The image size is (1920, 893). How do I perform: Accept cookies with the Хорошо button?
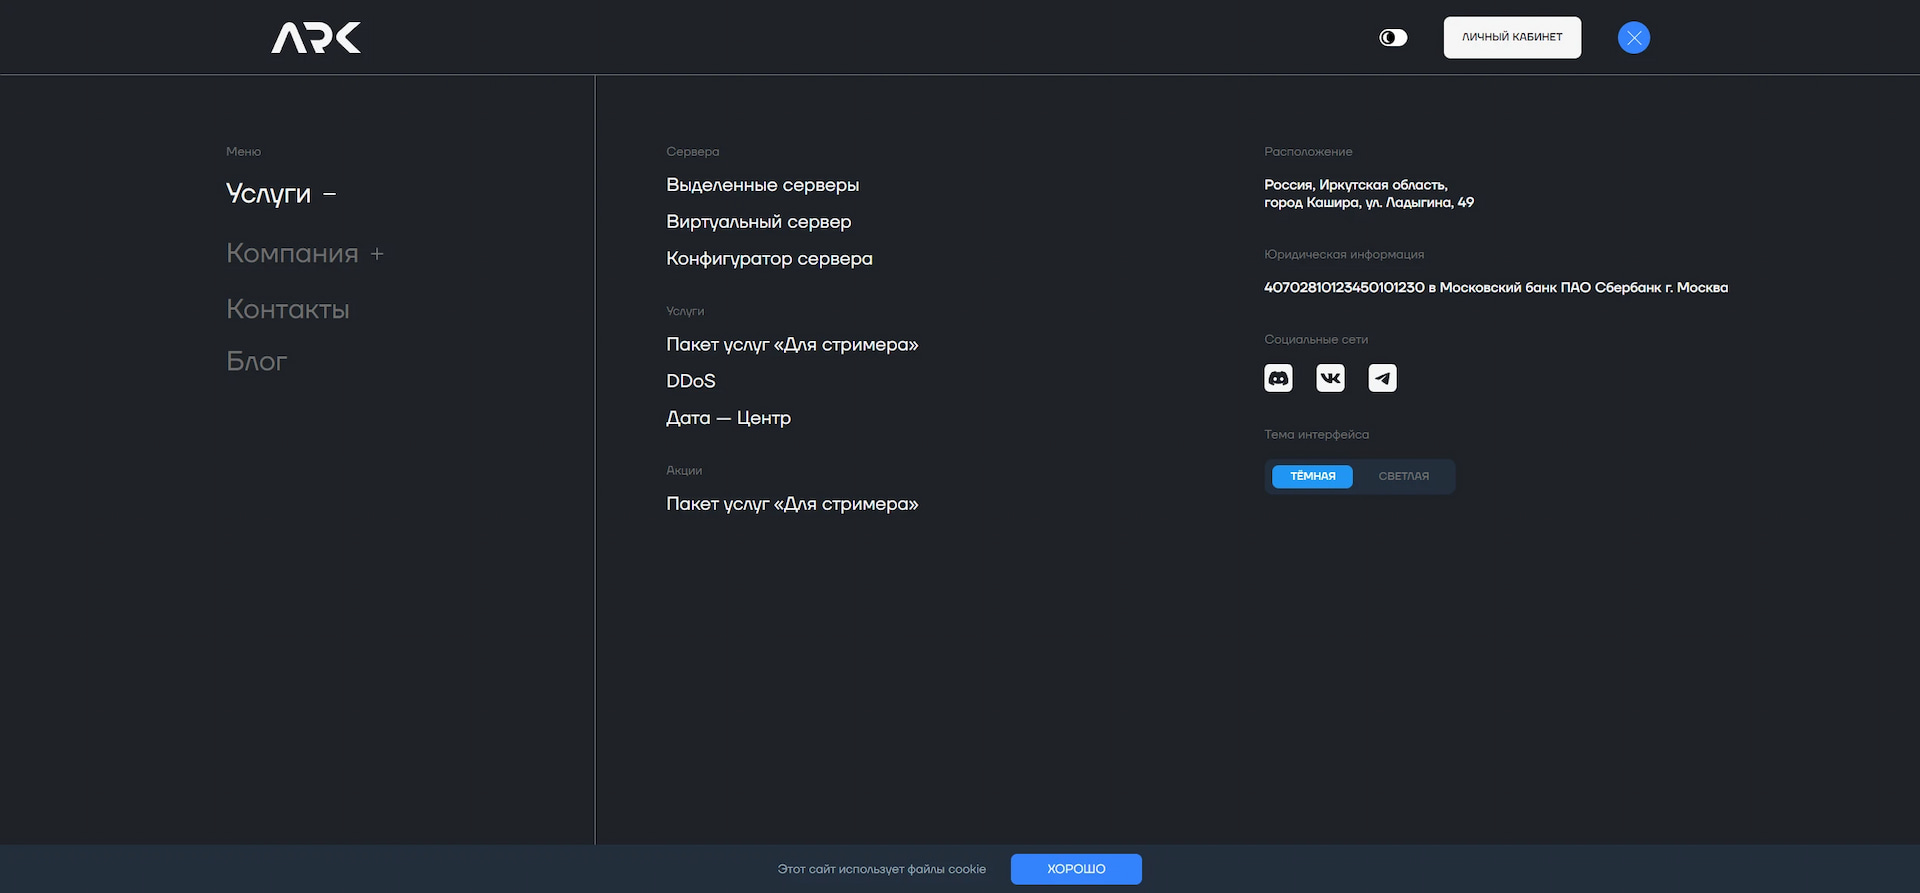click(x=1075, y=869)
